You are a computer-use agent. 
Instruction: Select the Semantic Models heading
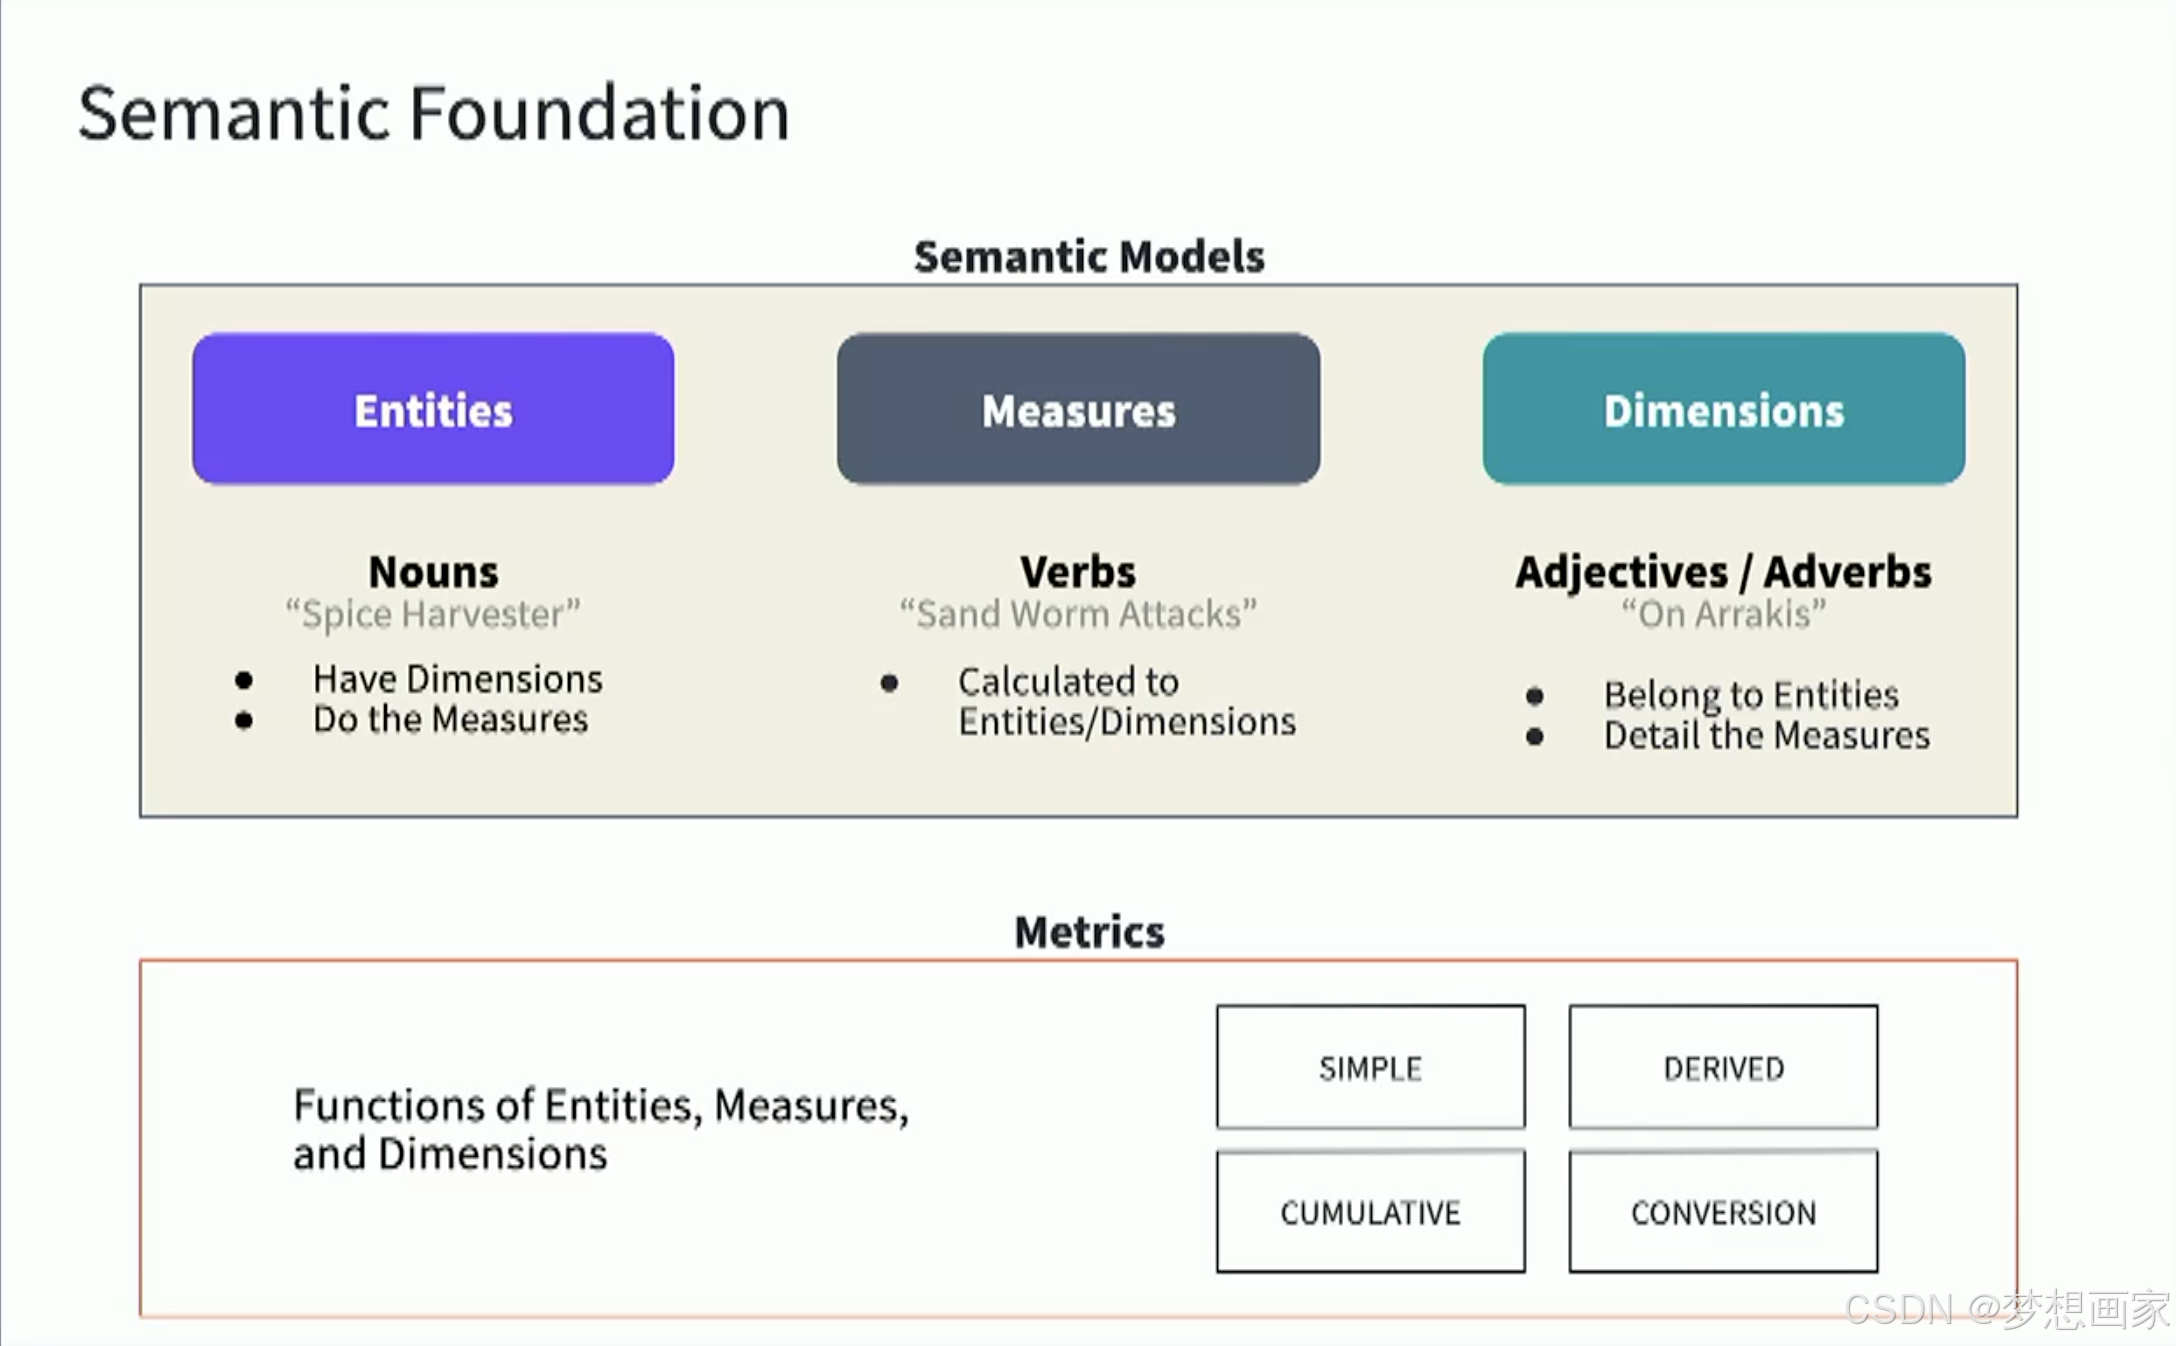(1089, 257)
